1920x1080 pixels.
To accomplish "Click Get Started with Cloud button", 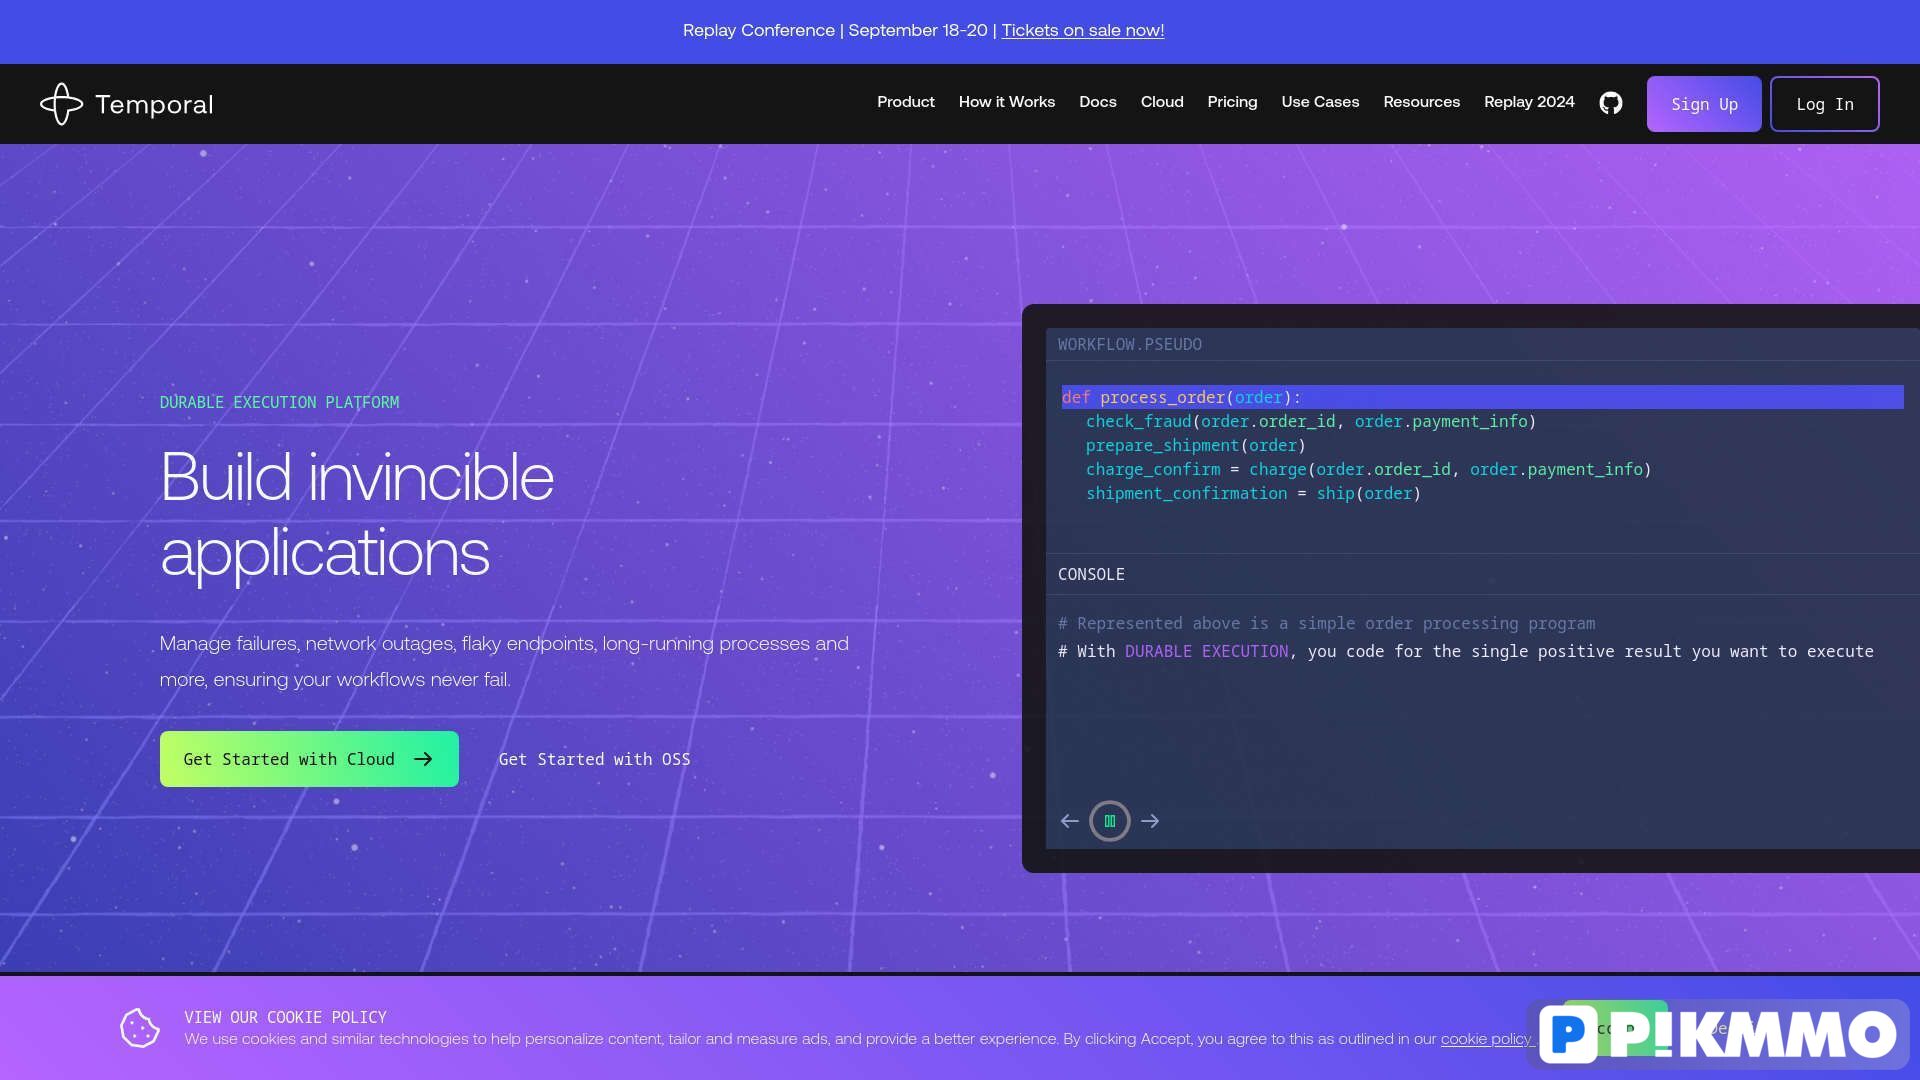I will (309, 759).
